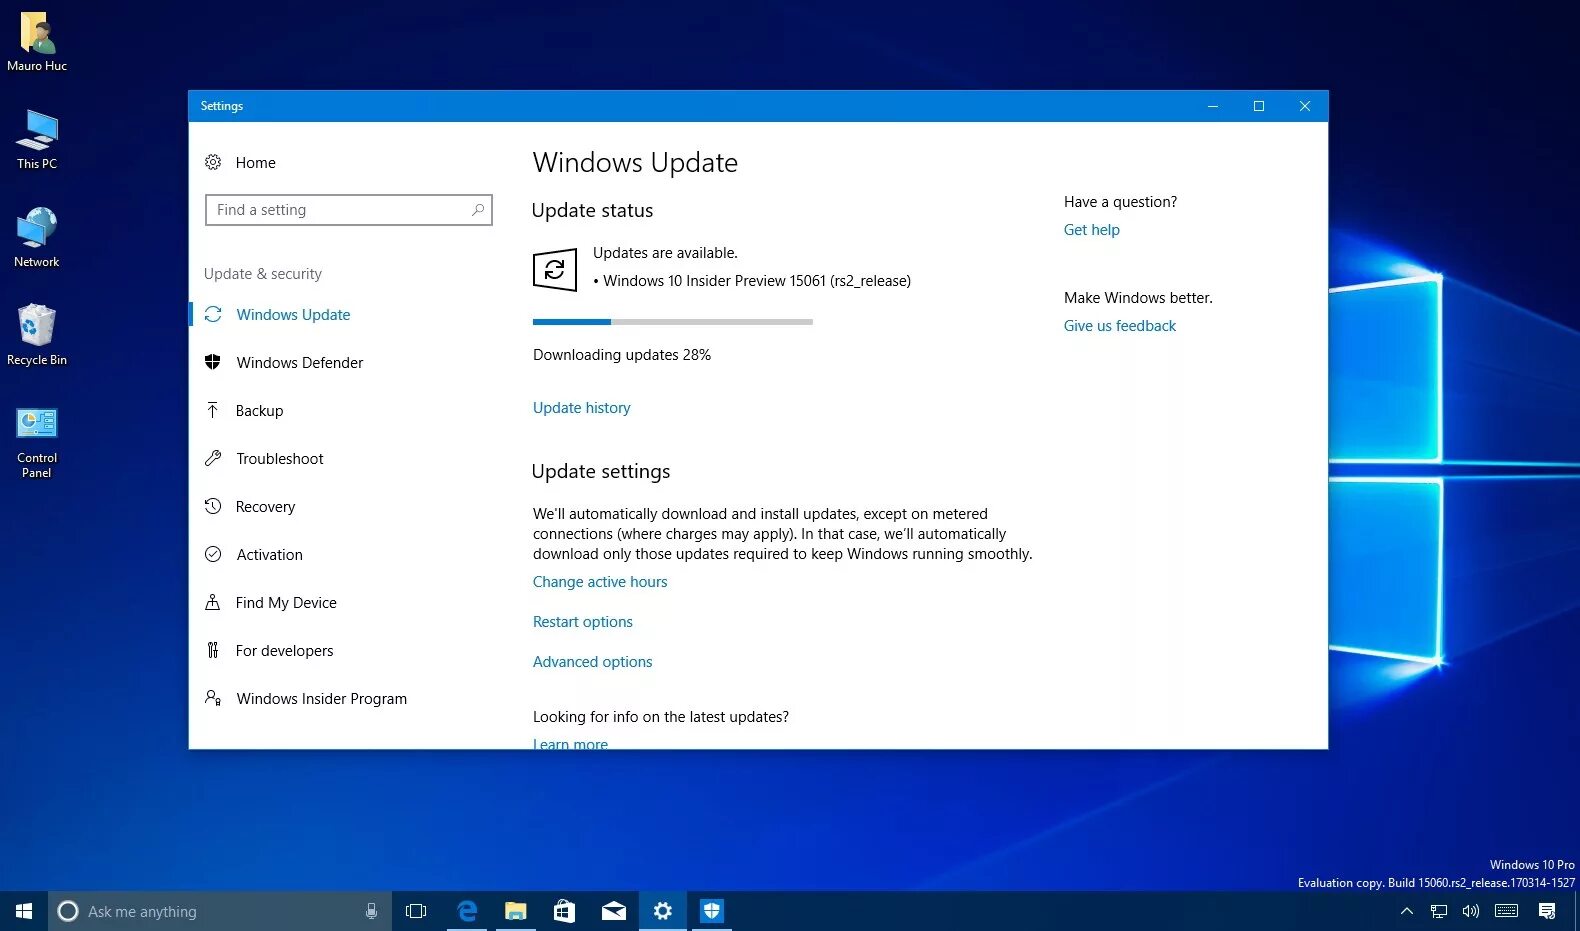Click the Update history link
This screenshot has width=1580, height=931.
tap(581, 408)
